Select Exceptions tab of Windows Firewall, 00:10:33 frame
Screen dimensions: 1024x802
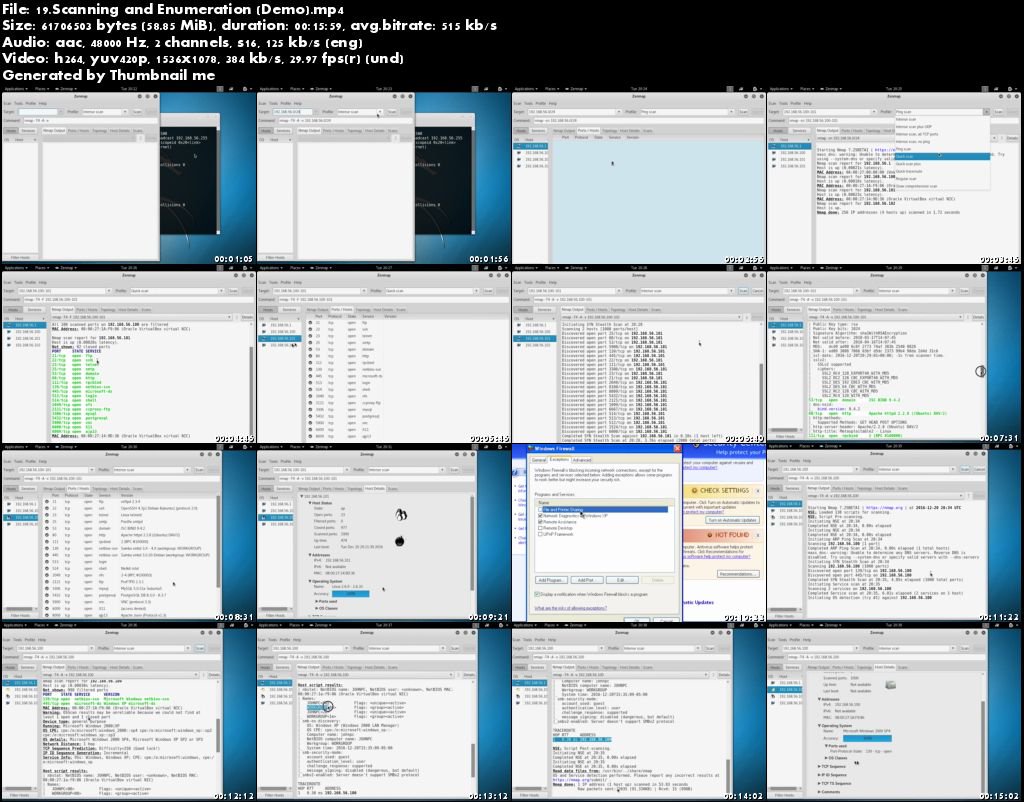coord(559,459)
